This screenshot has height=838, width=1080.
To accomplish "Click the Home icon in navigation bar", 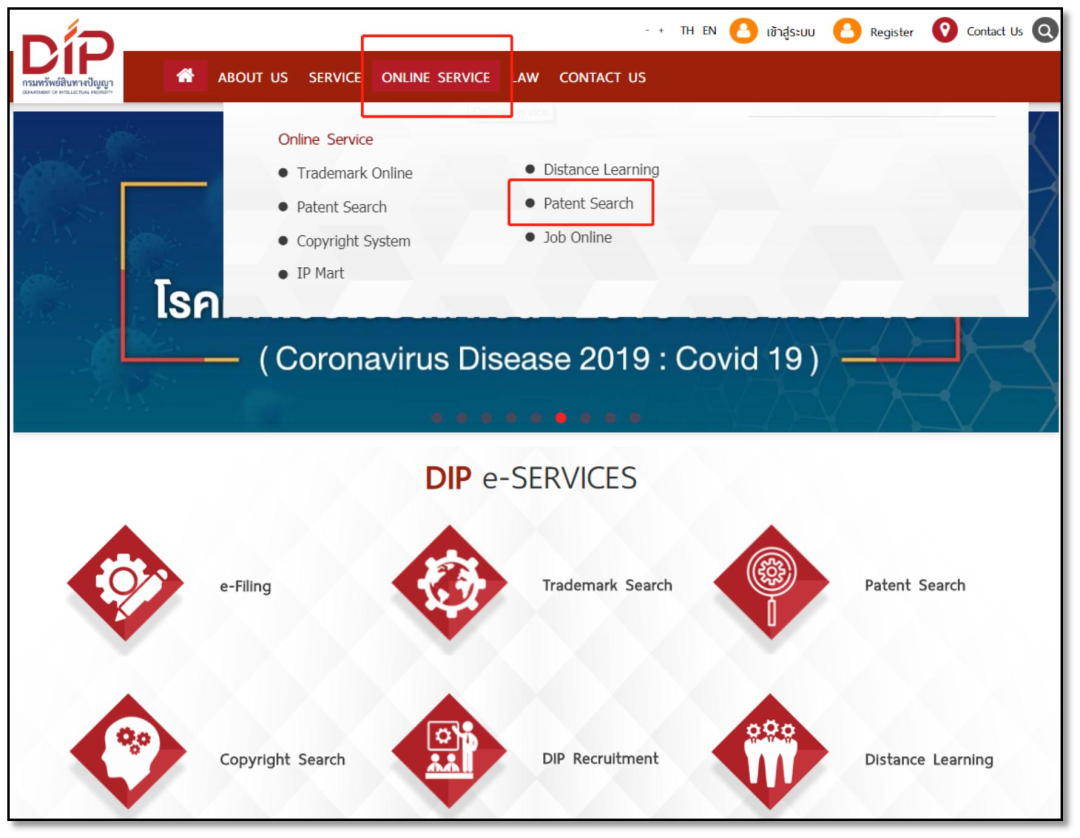I will (x=185, y=76).
